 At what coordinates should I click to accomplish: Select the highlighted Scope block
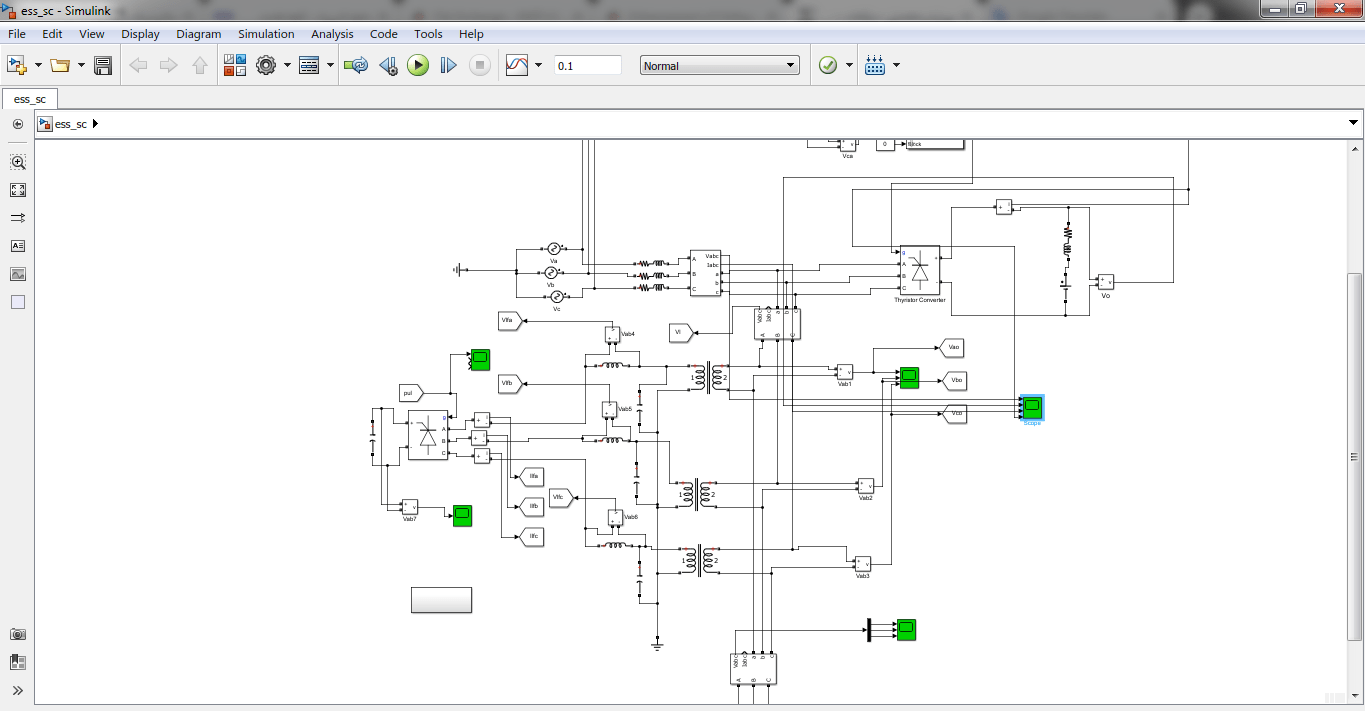tap(1032, 407)
